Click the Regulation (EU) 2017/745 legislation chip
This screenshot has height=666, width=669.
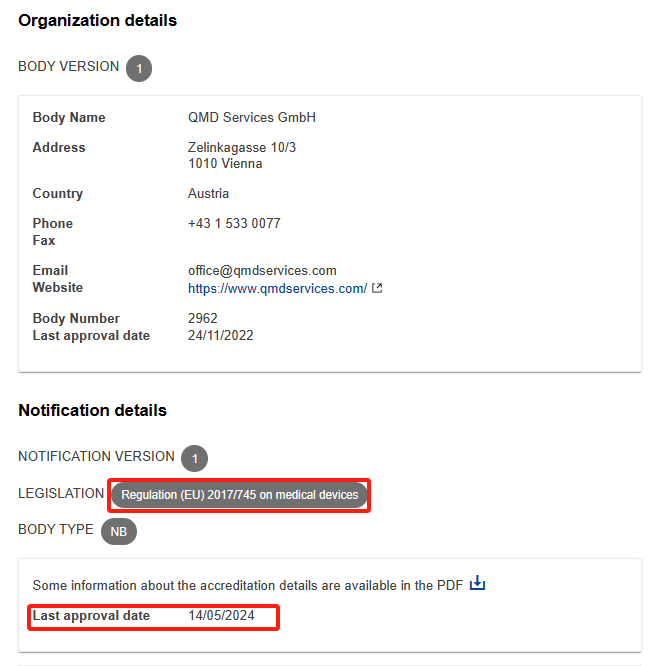[239, 495]
